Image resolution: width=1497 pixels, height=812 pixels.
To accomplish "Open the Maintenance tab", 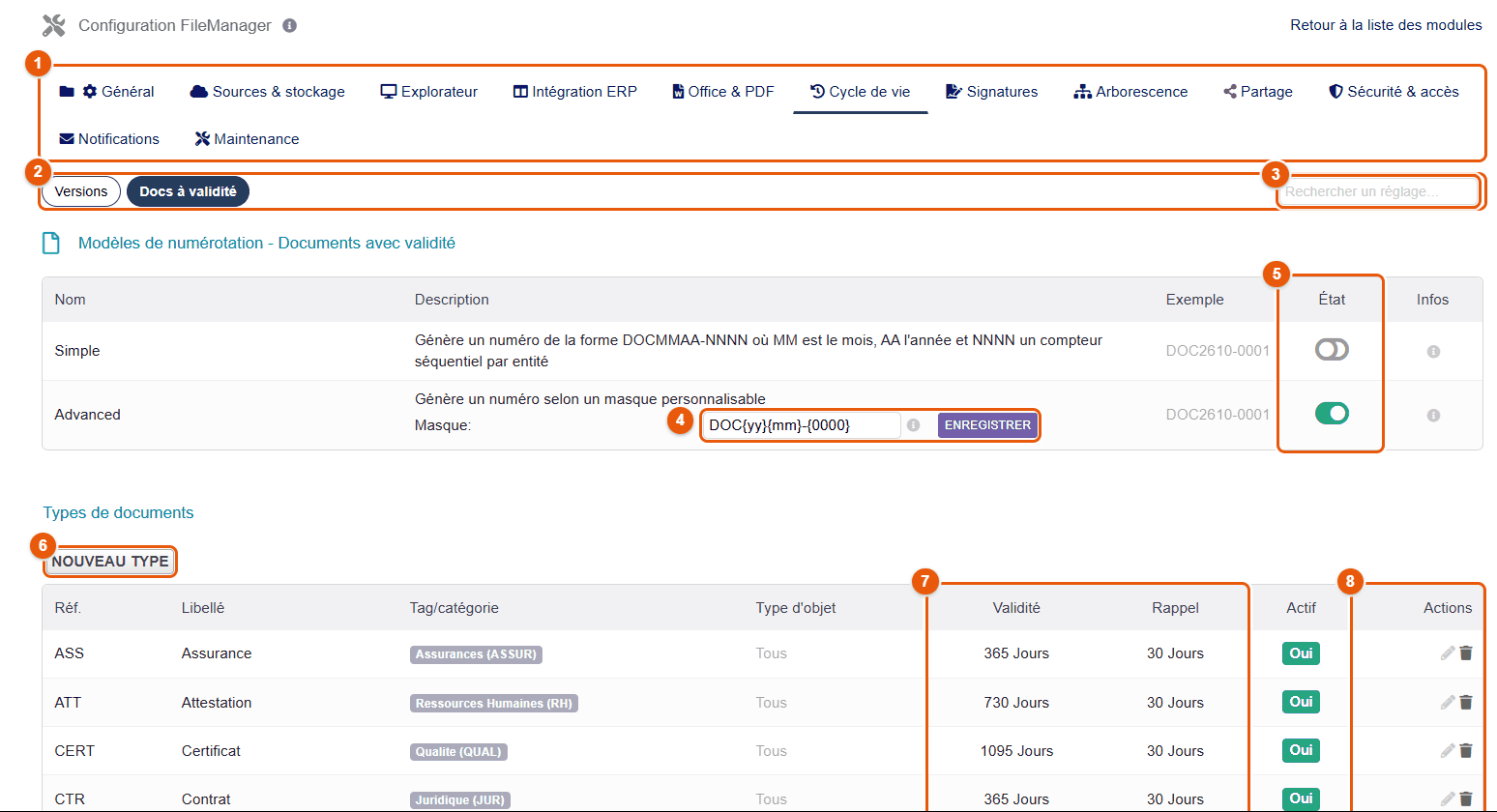I will [x=247, y=139].
